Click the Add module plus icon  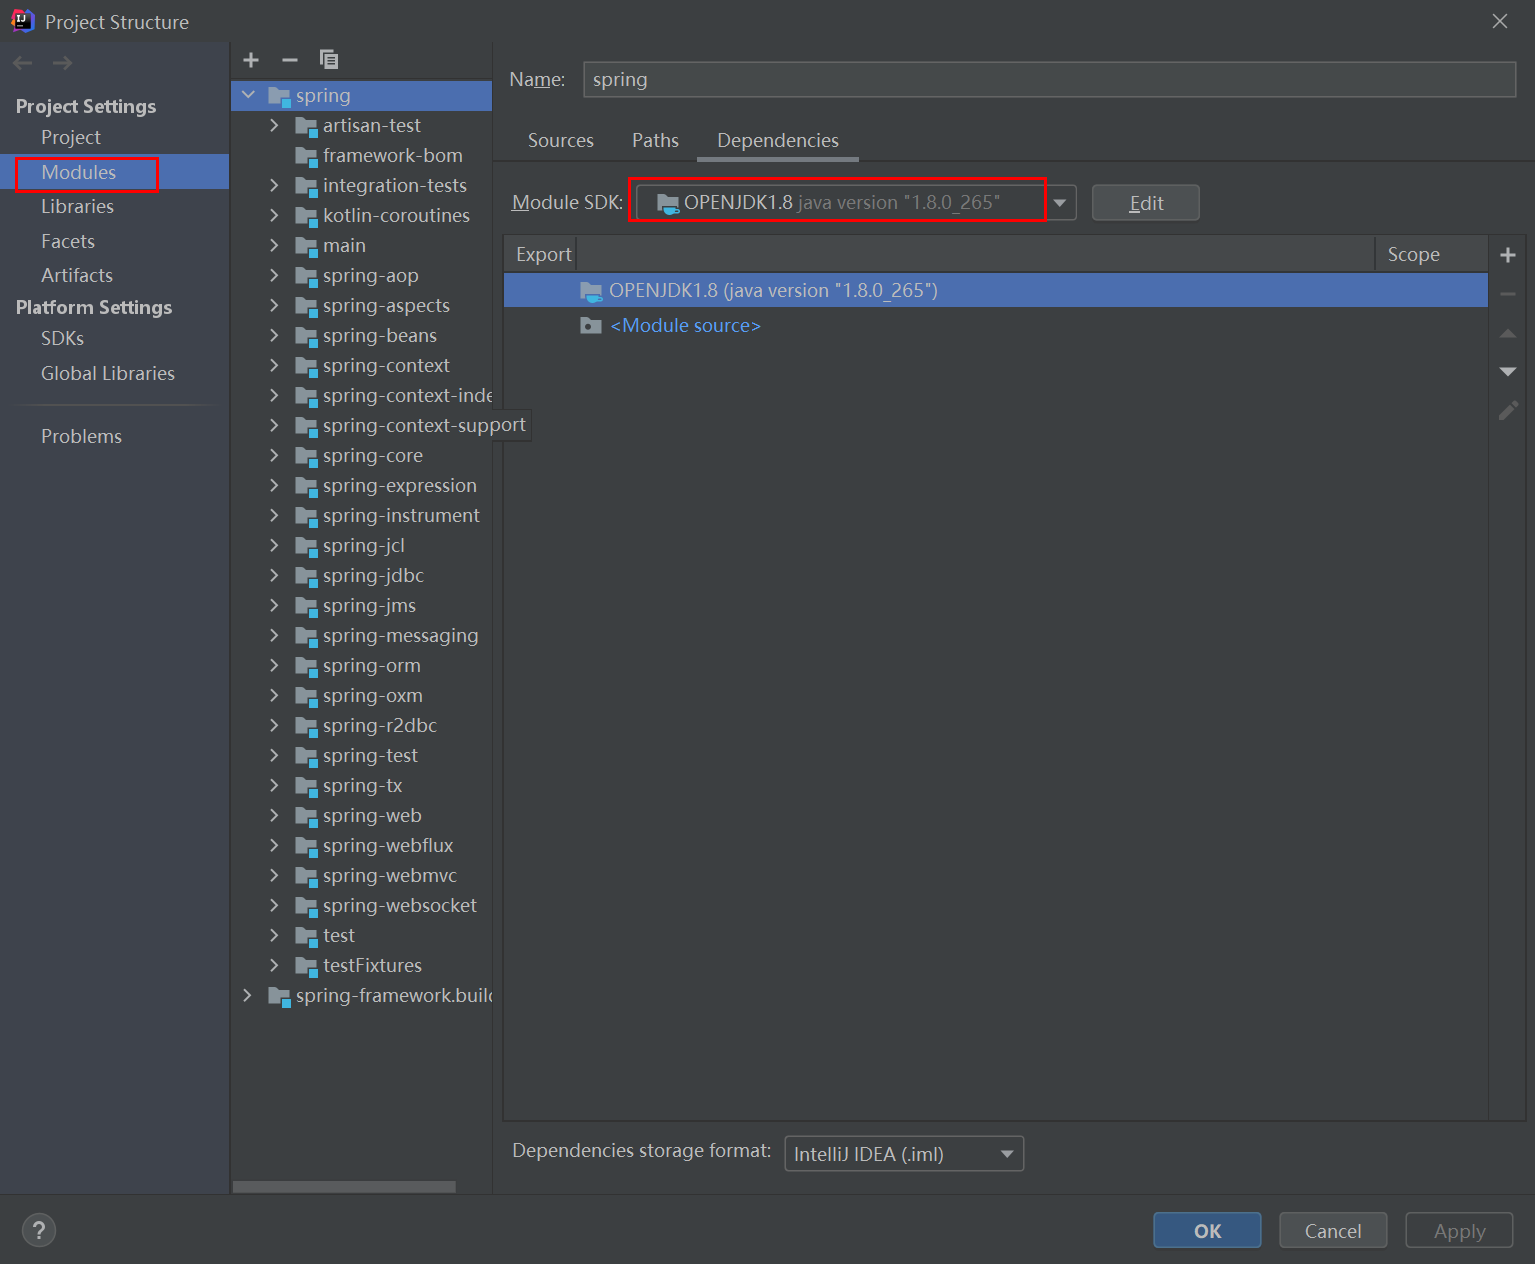point(251,60)
